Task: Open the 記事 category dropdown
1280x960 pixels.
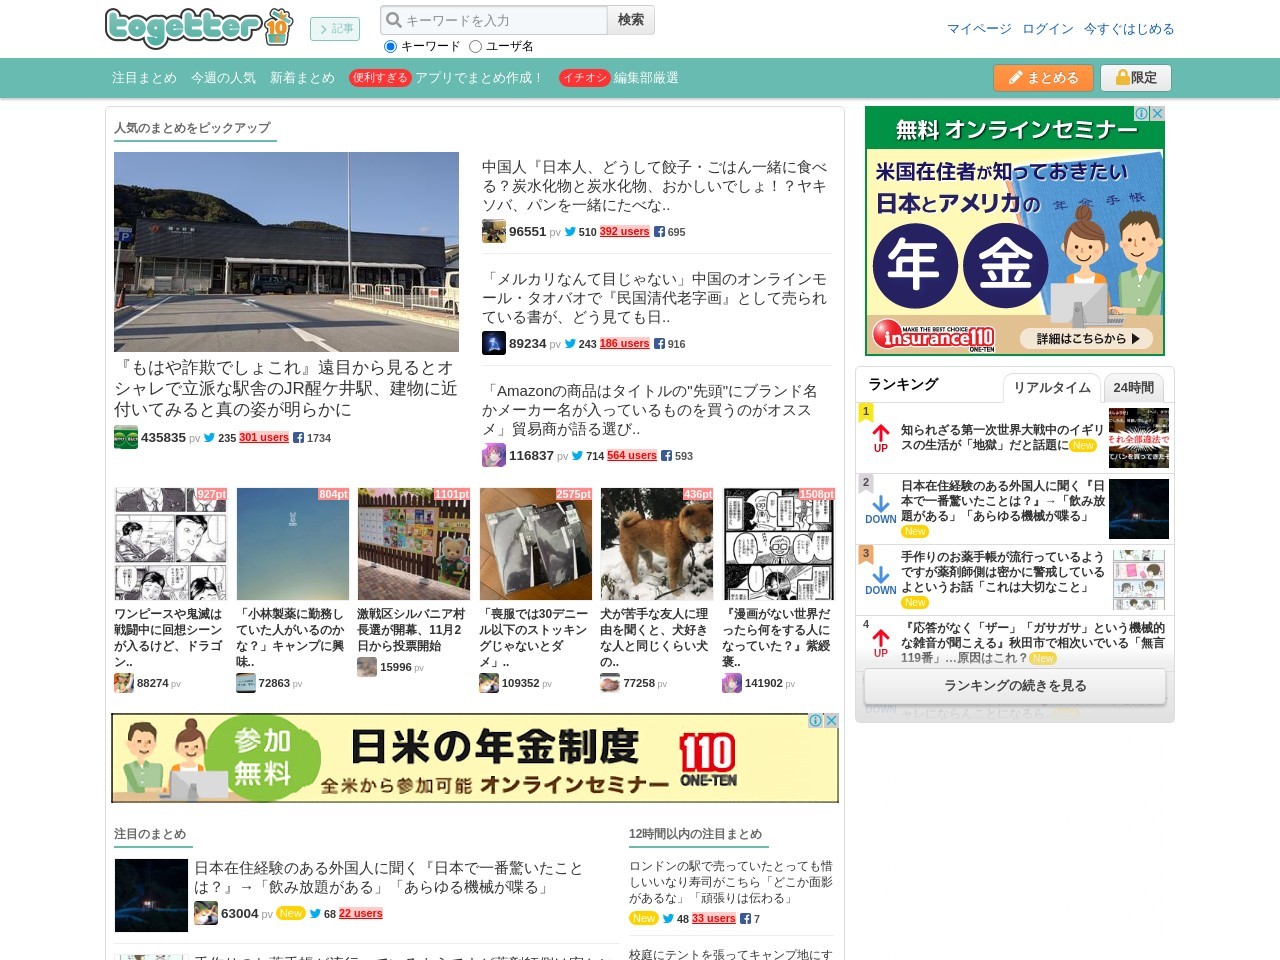Action: click(x=335, y=29)
